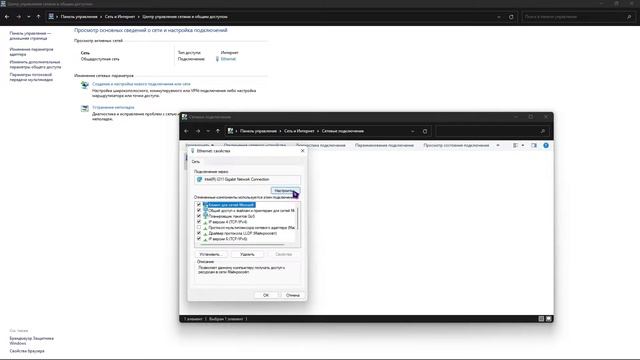Click the 'Настроить...' button
640x360 pixels.
(x=285, y=191)
